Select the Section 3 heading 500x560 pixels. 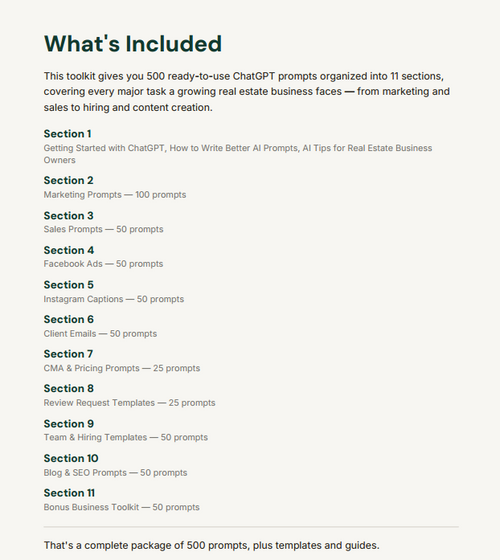coord(69,216)
